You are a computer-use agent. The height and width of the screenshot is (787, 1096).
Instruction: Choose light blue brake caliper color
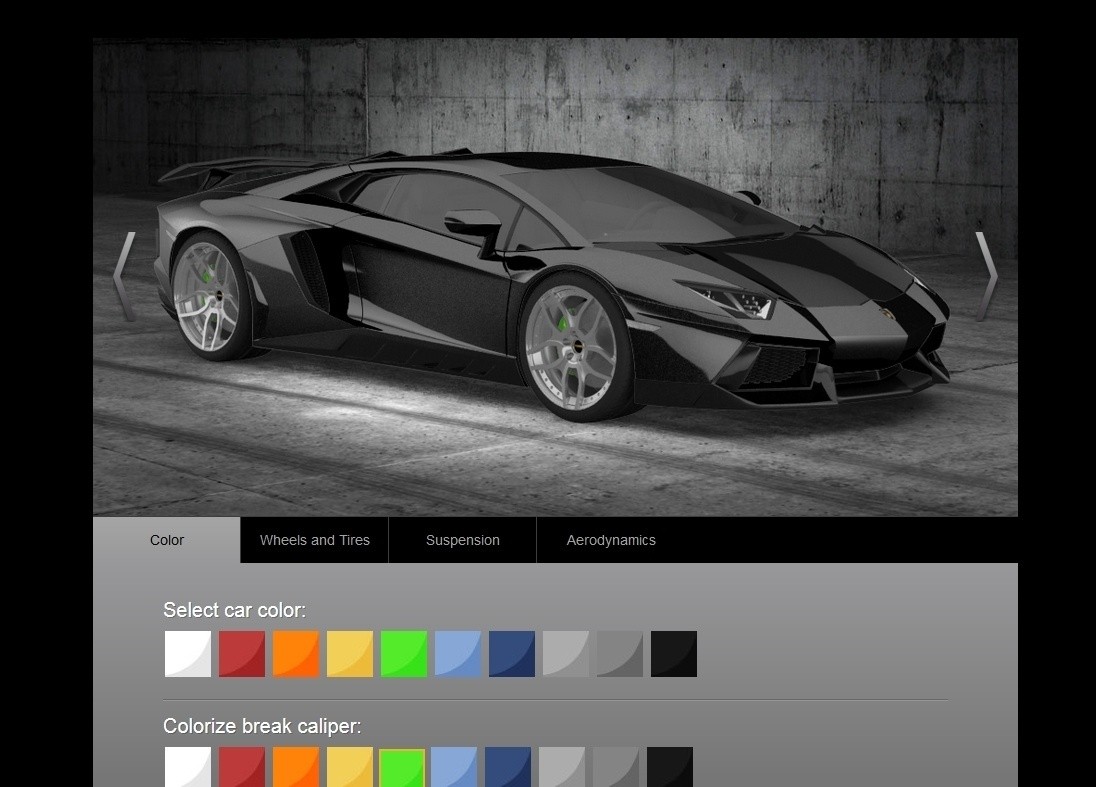tap(454, 767)
